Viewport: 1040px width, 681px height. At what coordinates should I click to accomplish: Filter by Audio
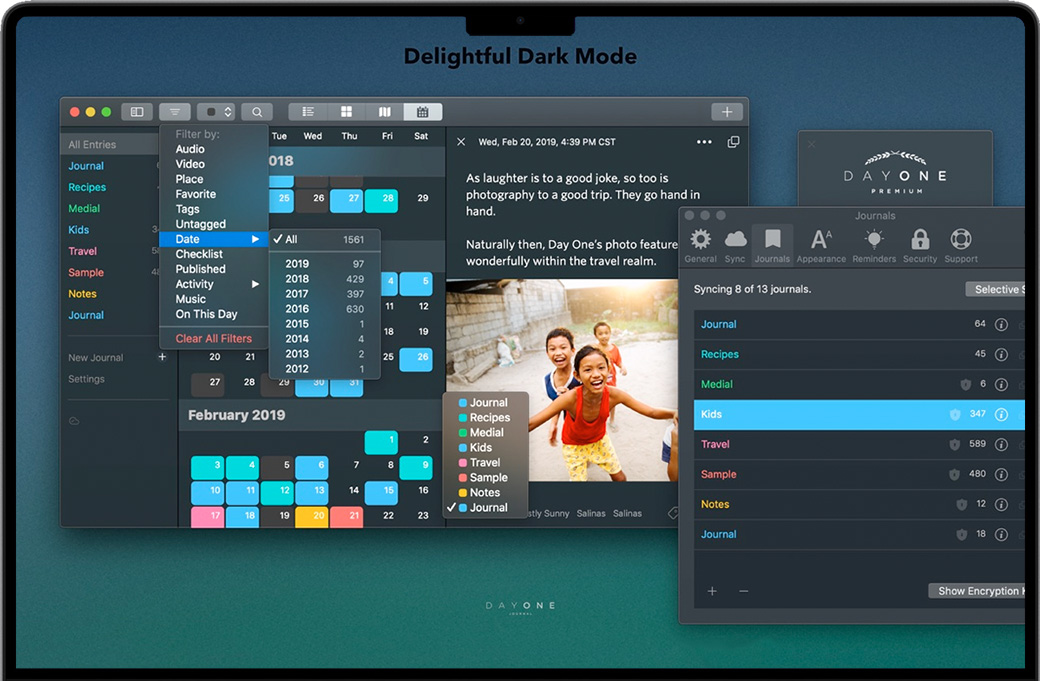pyautogui.click(x=190, y=149)
